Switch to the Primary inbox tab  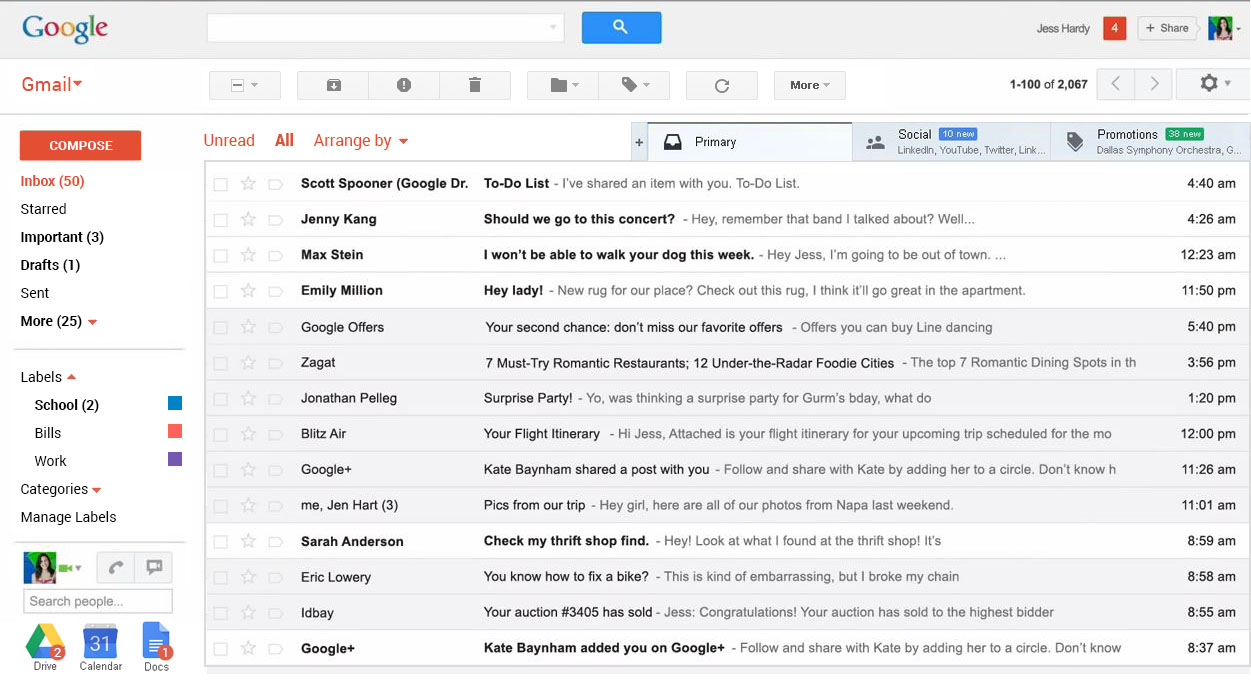click(x=750, y=142)
